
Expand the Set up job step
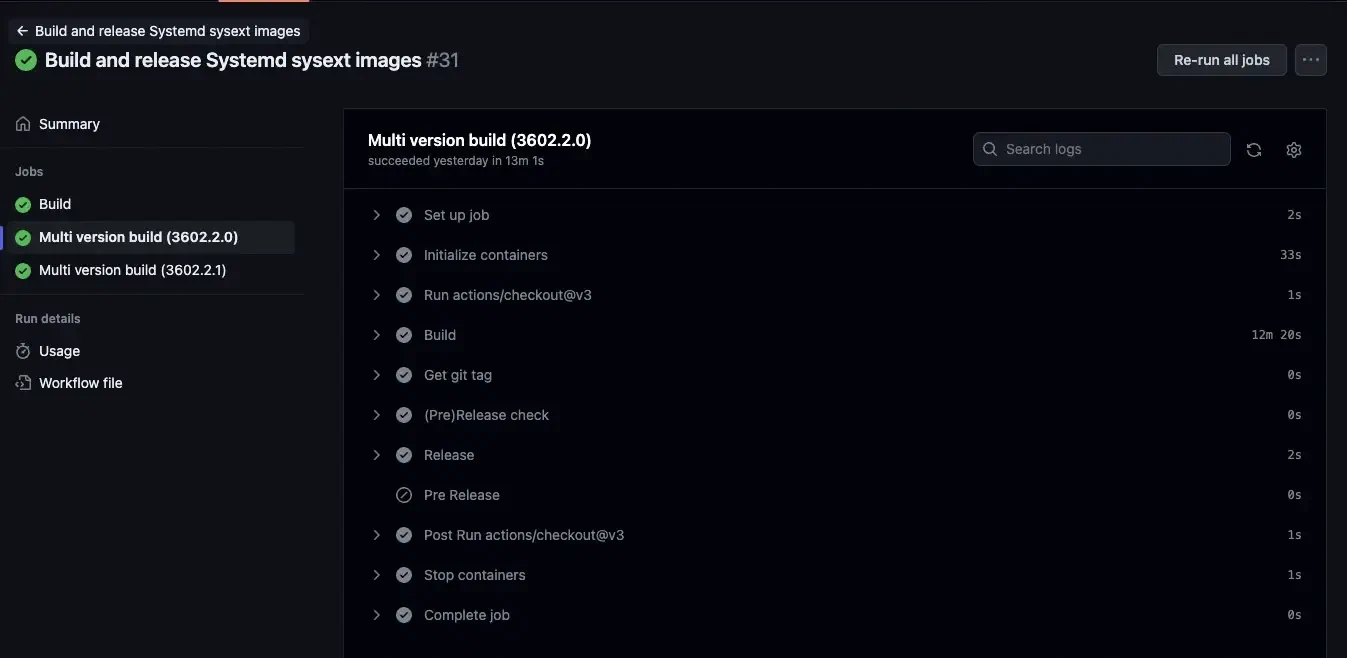pyautogui.click(x=376, y=214)
